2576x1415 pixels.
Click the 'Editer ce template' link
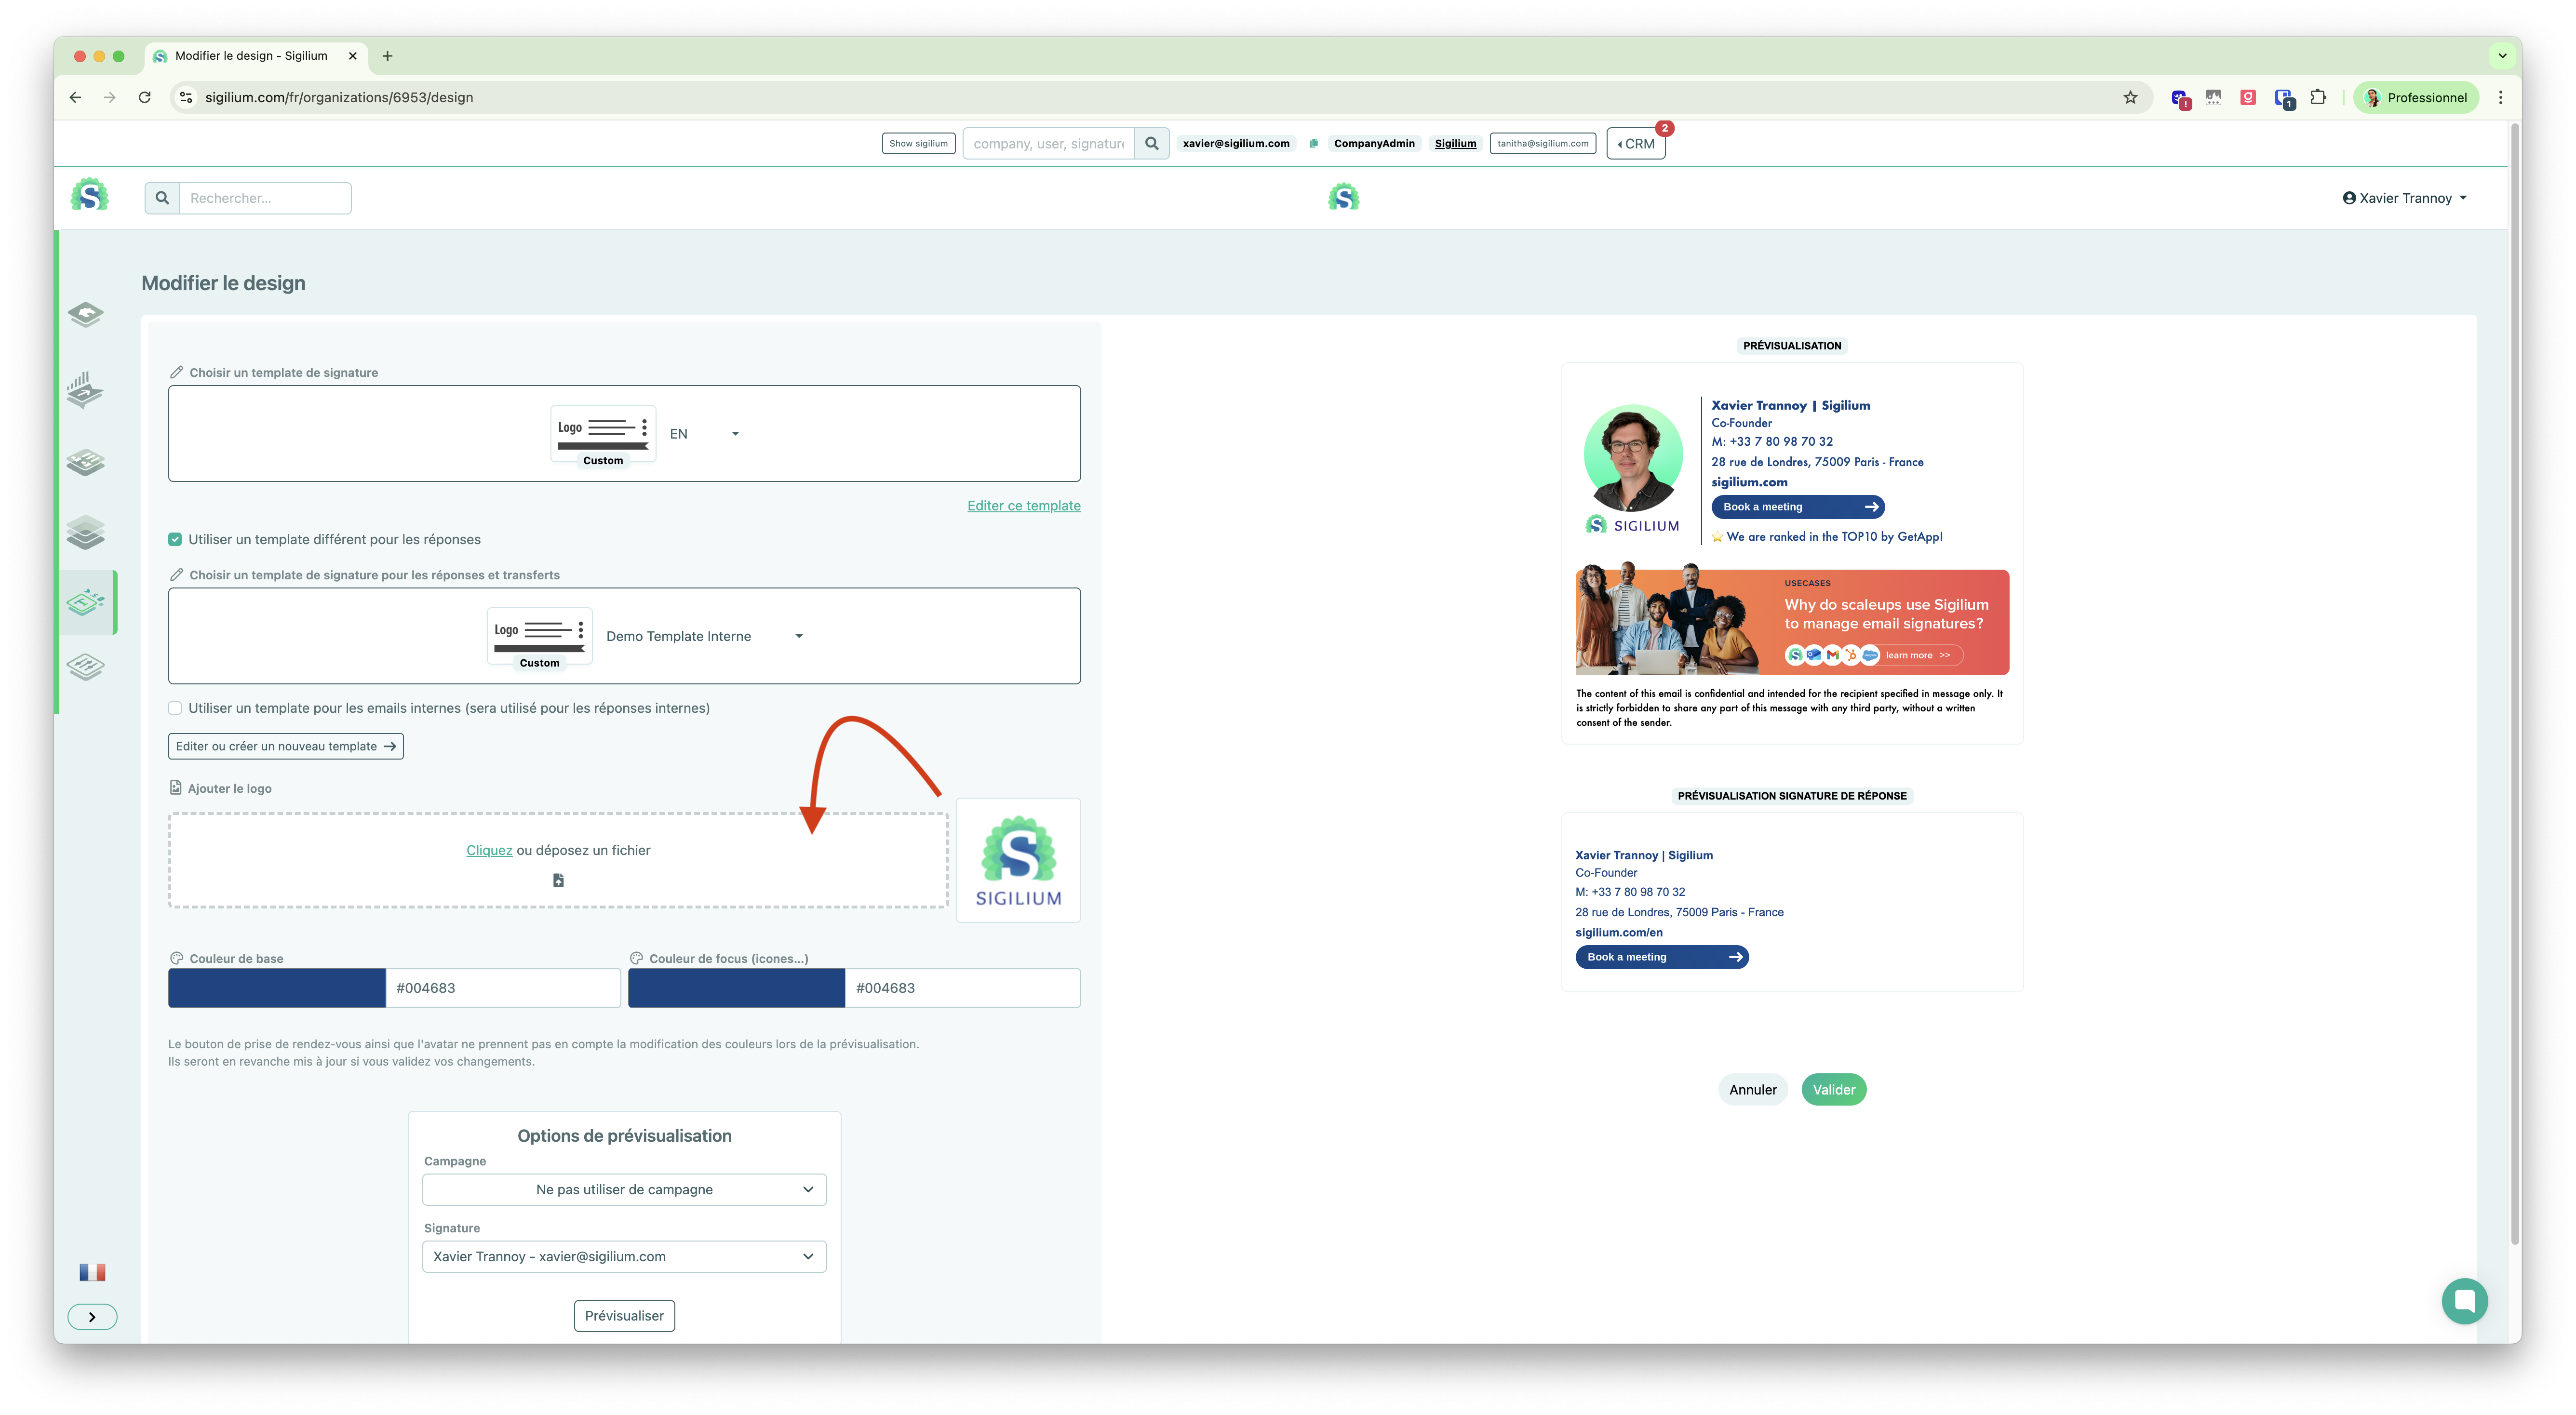[x=1023, y=506]
